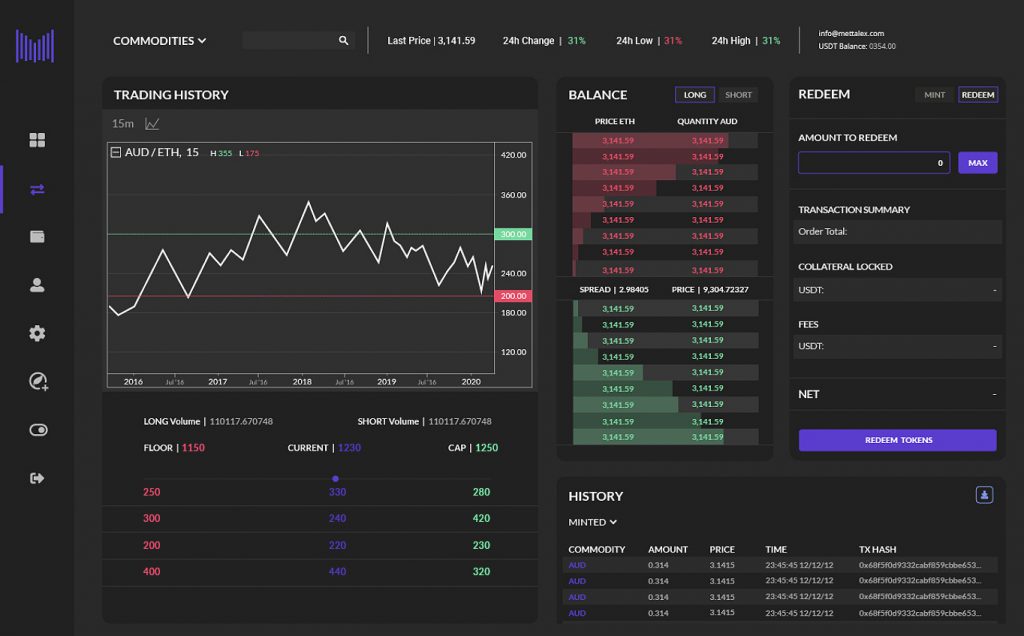Select the line chart type icon

pos(152,124)
